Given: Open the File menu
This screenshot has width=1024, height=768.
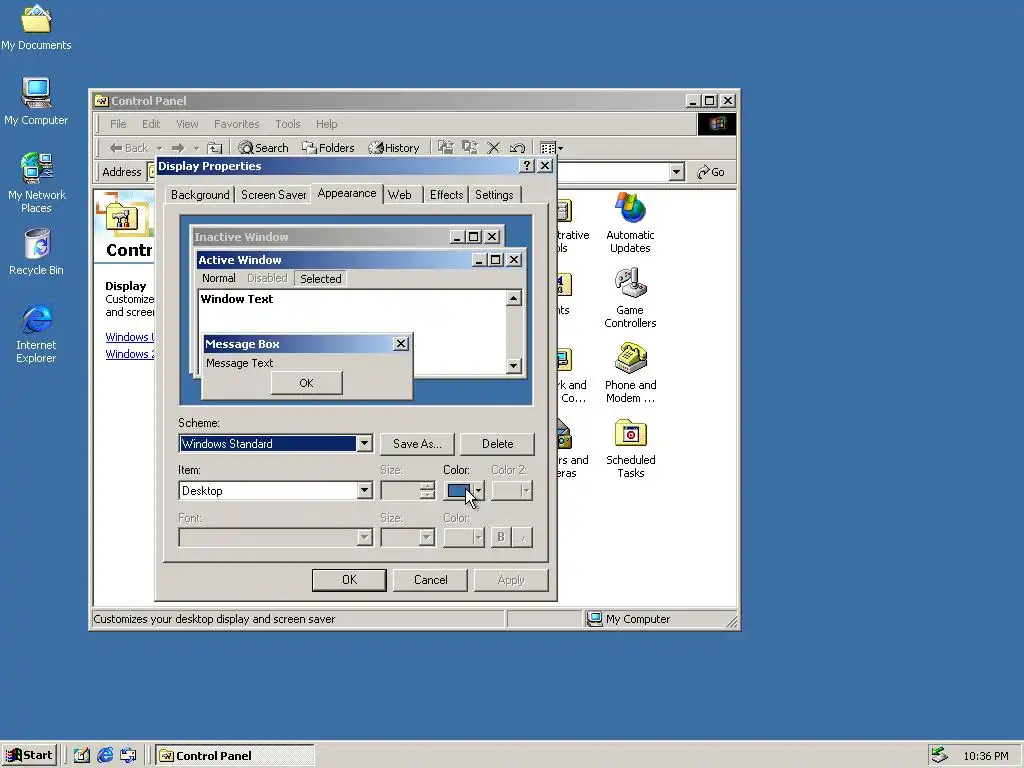Looking at the screenshot, I should tap(118, 124).
